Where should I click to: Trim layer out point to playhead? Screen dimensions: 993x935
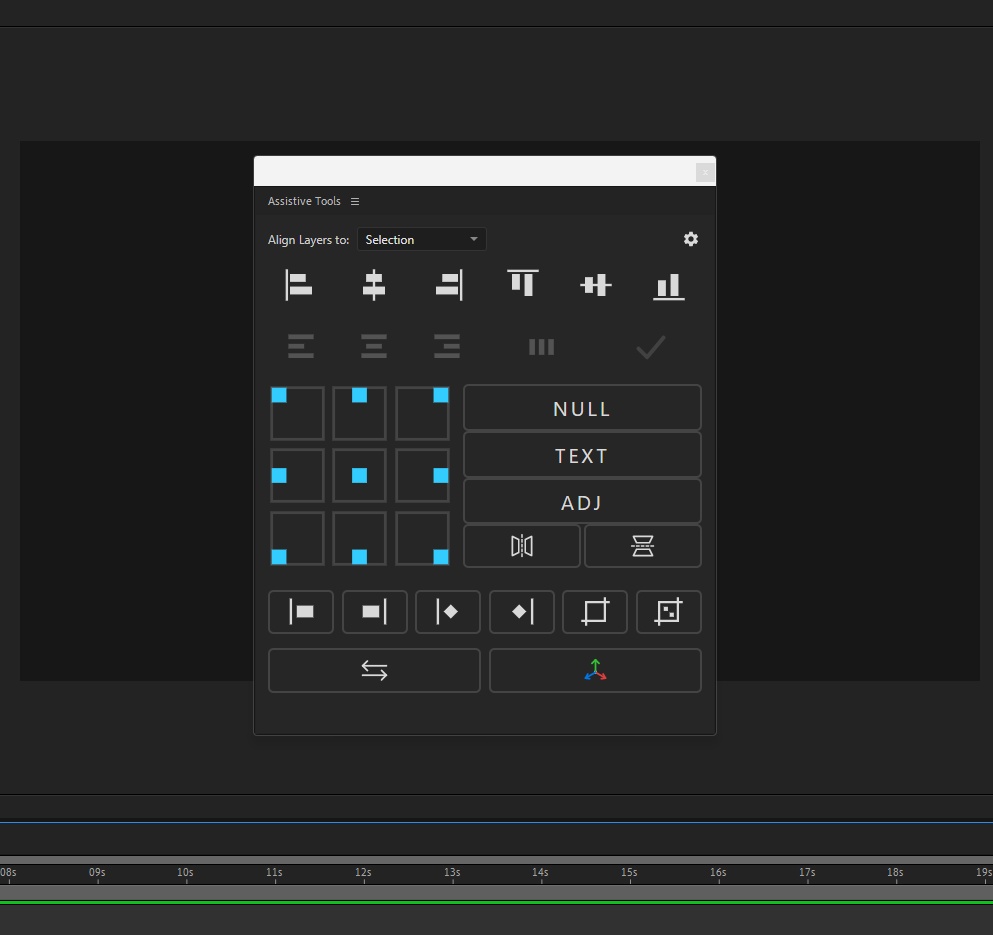374,612
